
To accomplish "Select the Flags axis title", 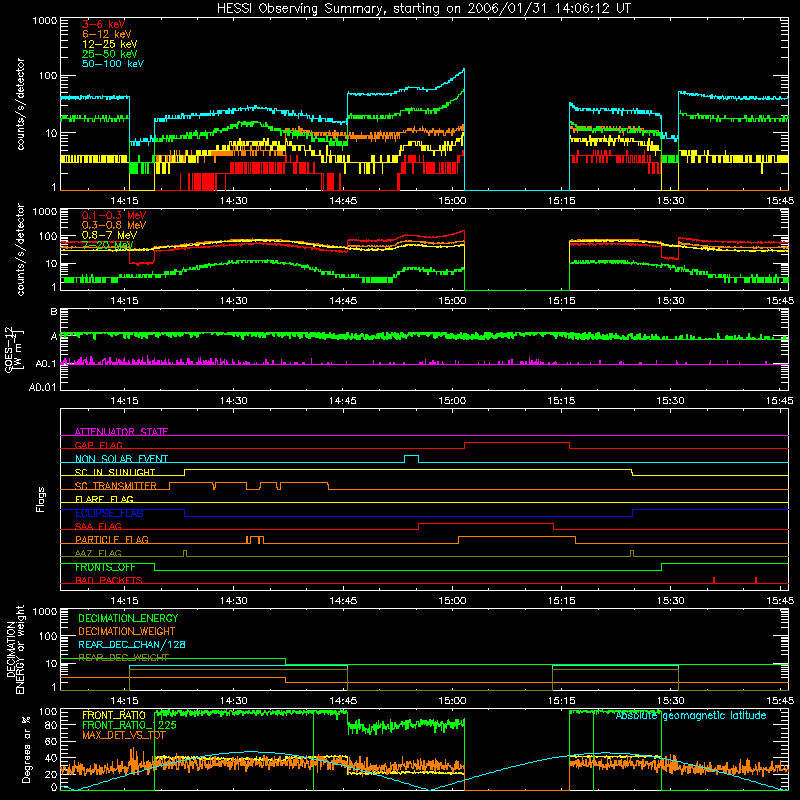I will 40,499.
